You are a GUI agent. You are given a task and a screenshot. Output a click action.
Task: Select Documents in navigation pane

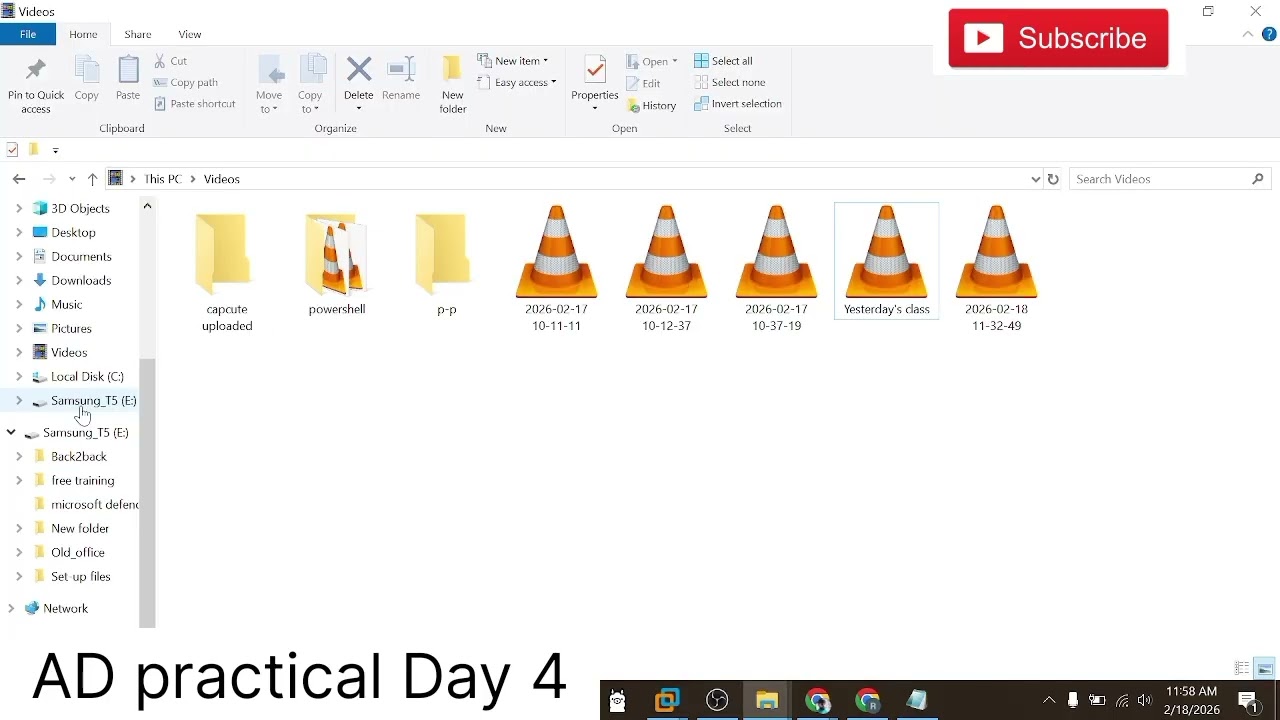coord(81,257)
